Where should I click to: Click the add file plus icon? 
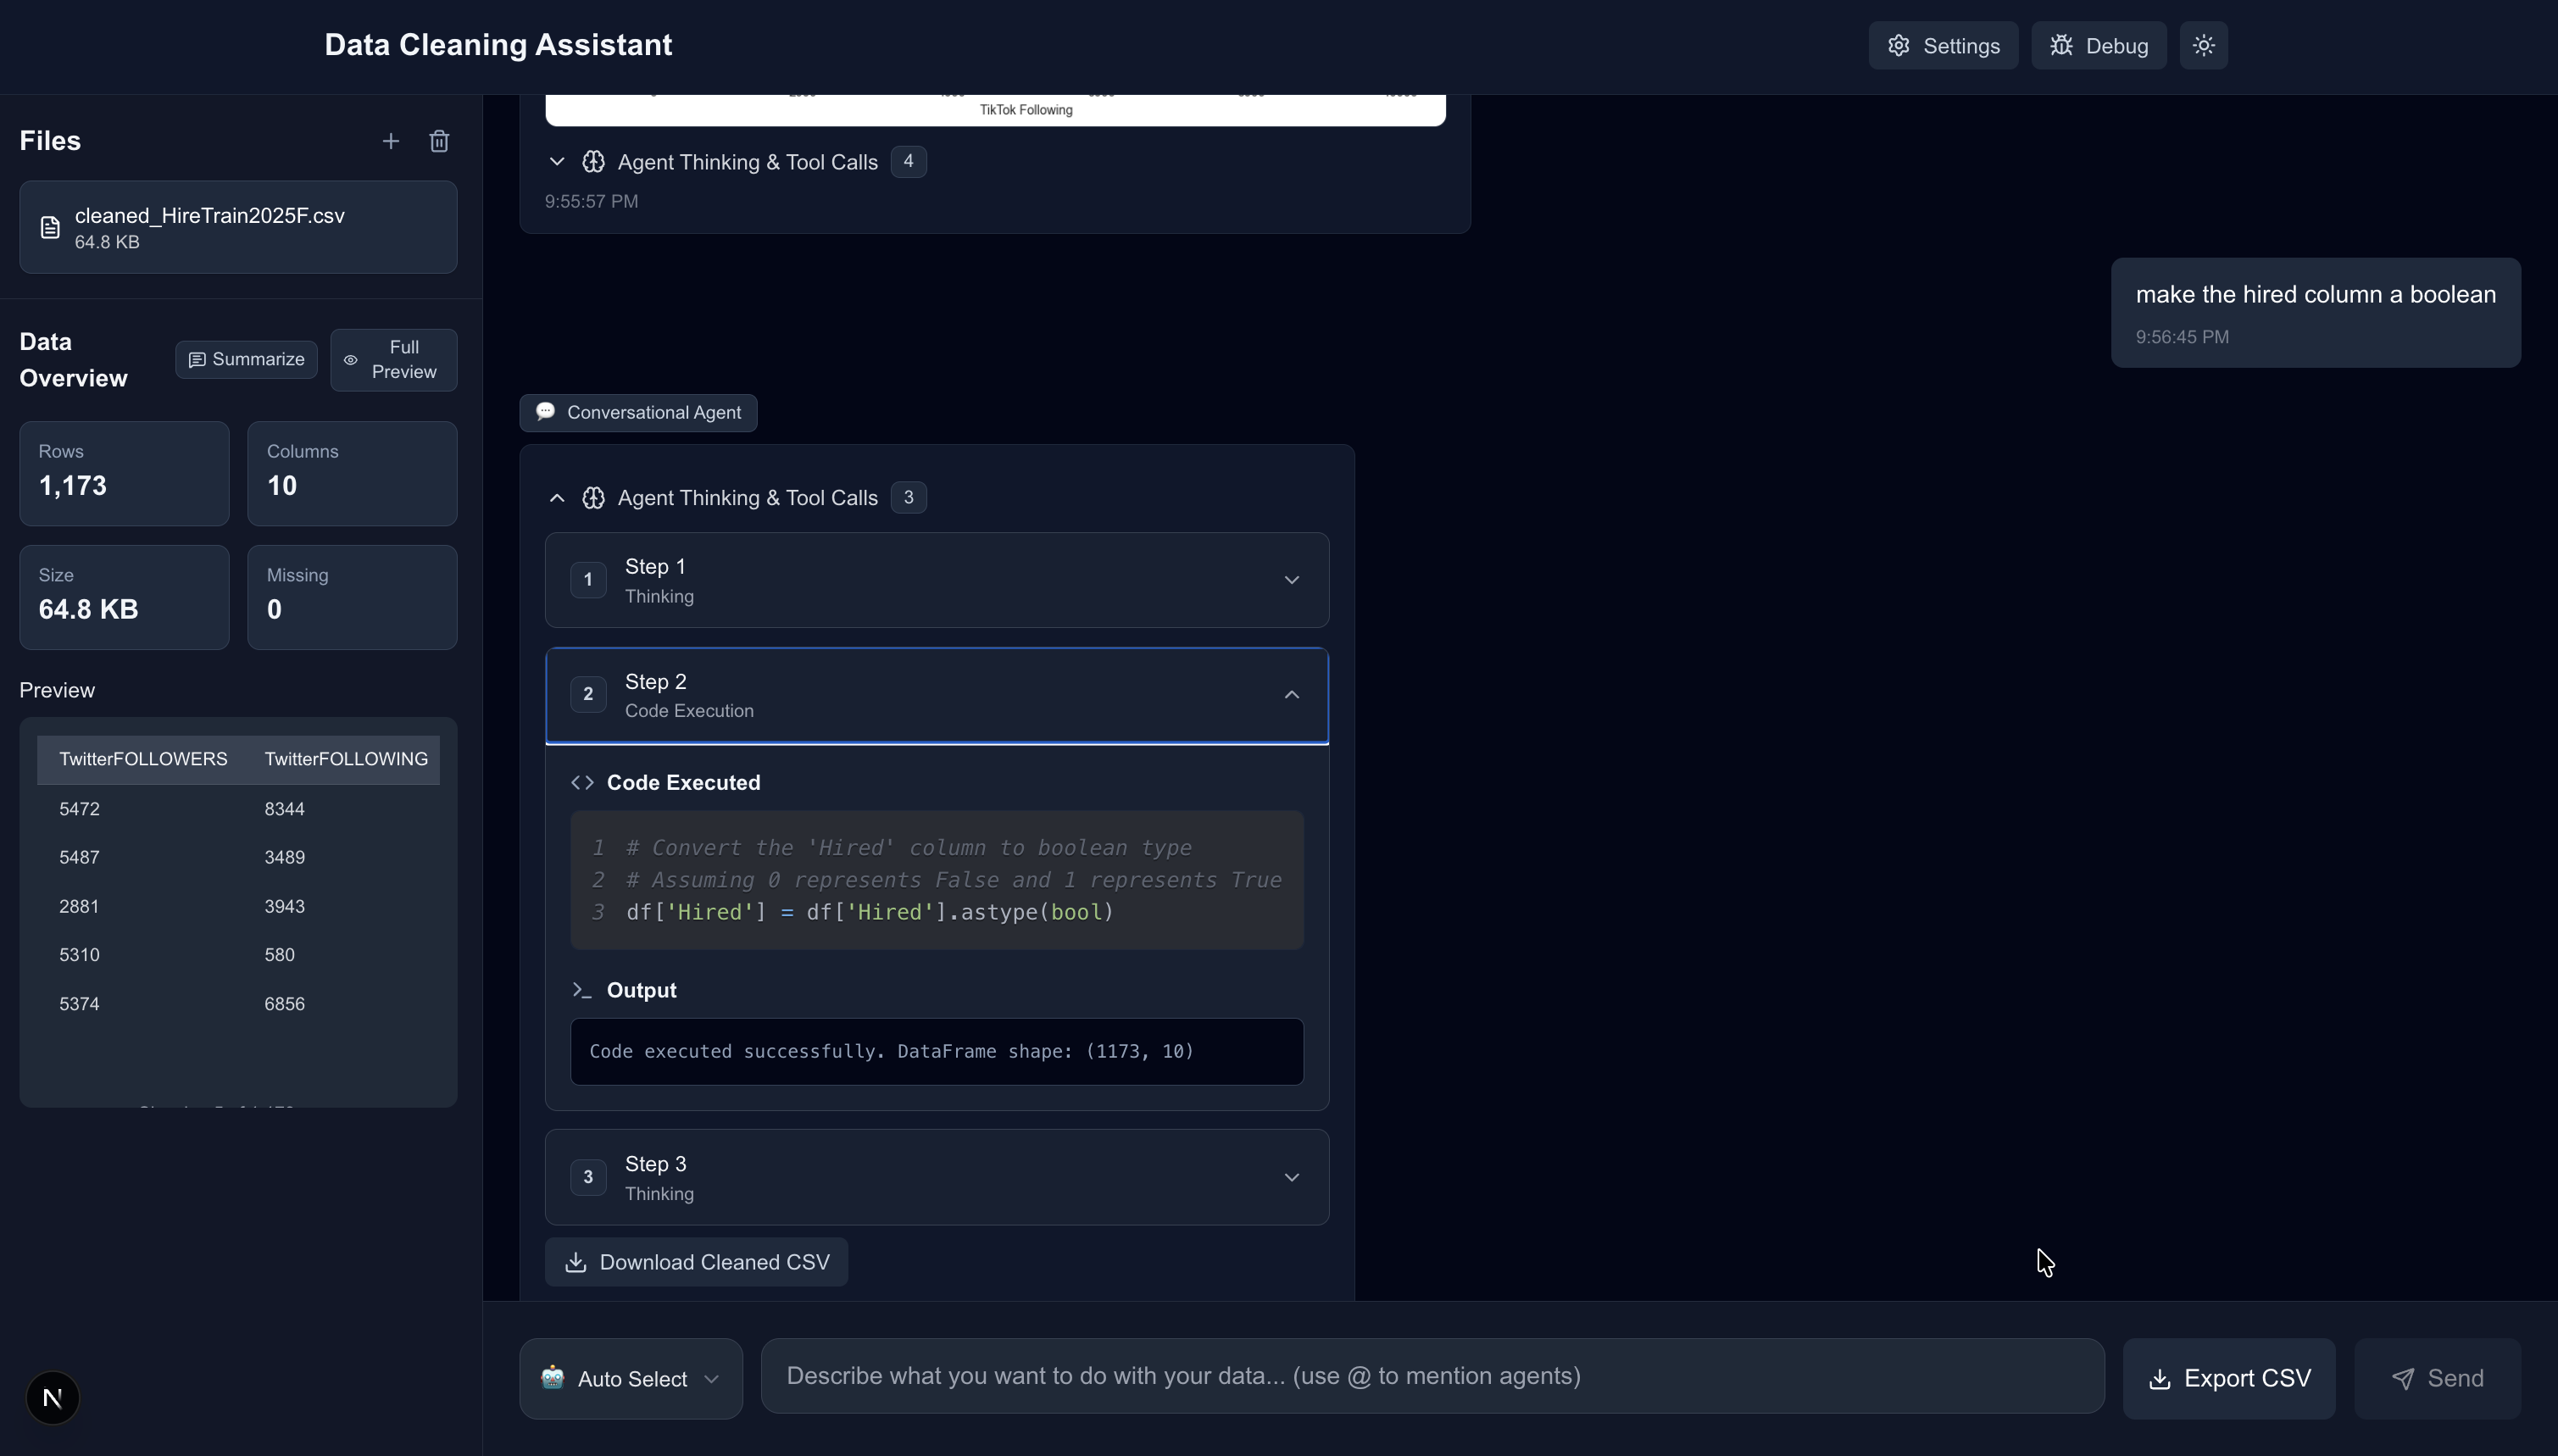click(390, 141)
